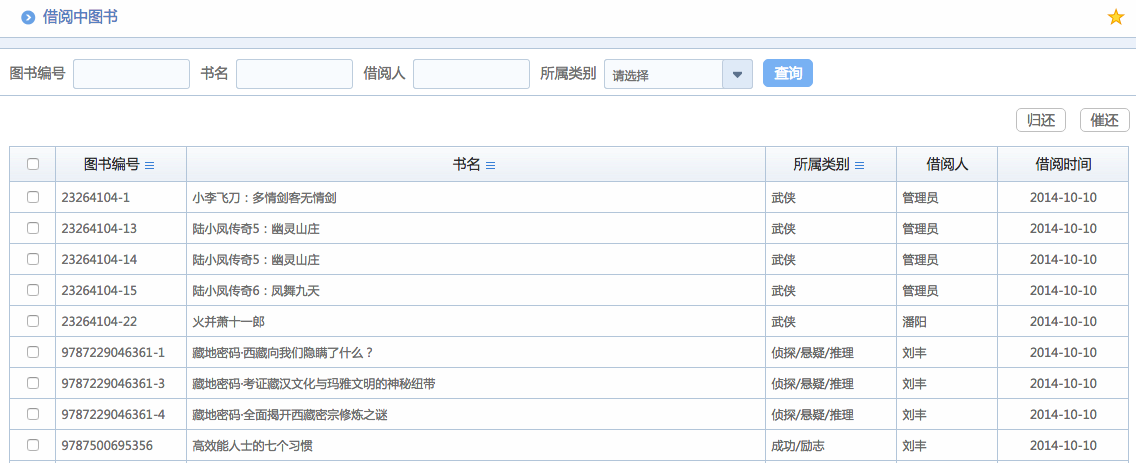The height and width of the screenshot is (463, 1136).
Task: Click the gold star favorite icon
Action: click(1116, 17)
